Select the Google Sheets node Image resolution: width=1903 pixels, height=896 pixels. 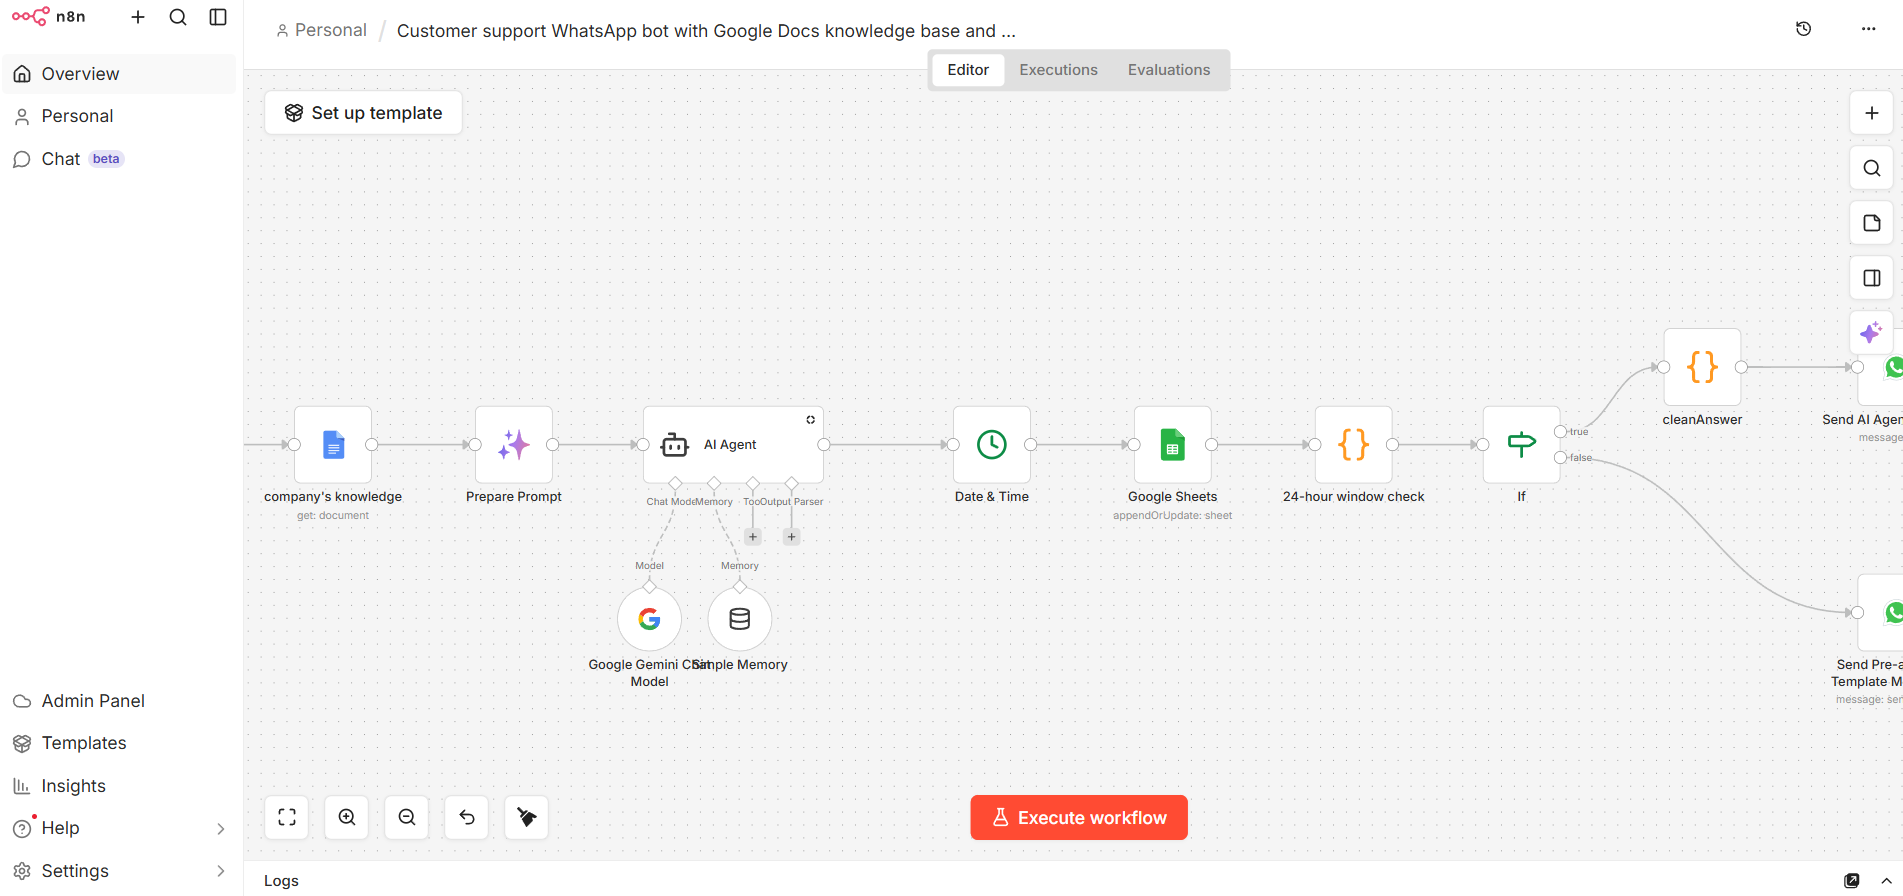coord(1173,444)
